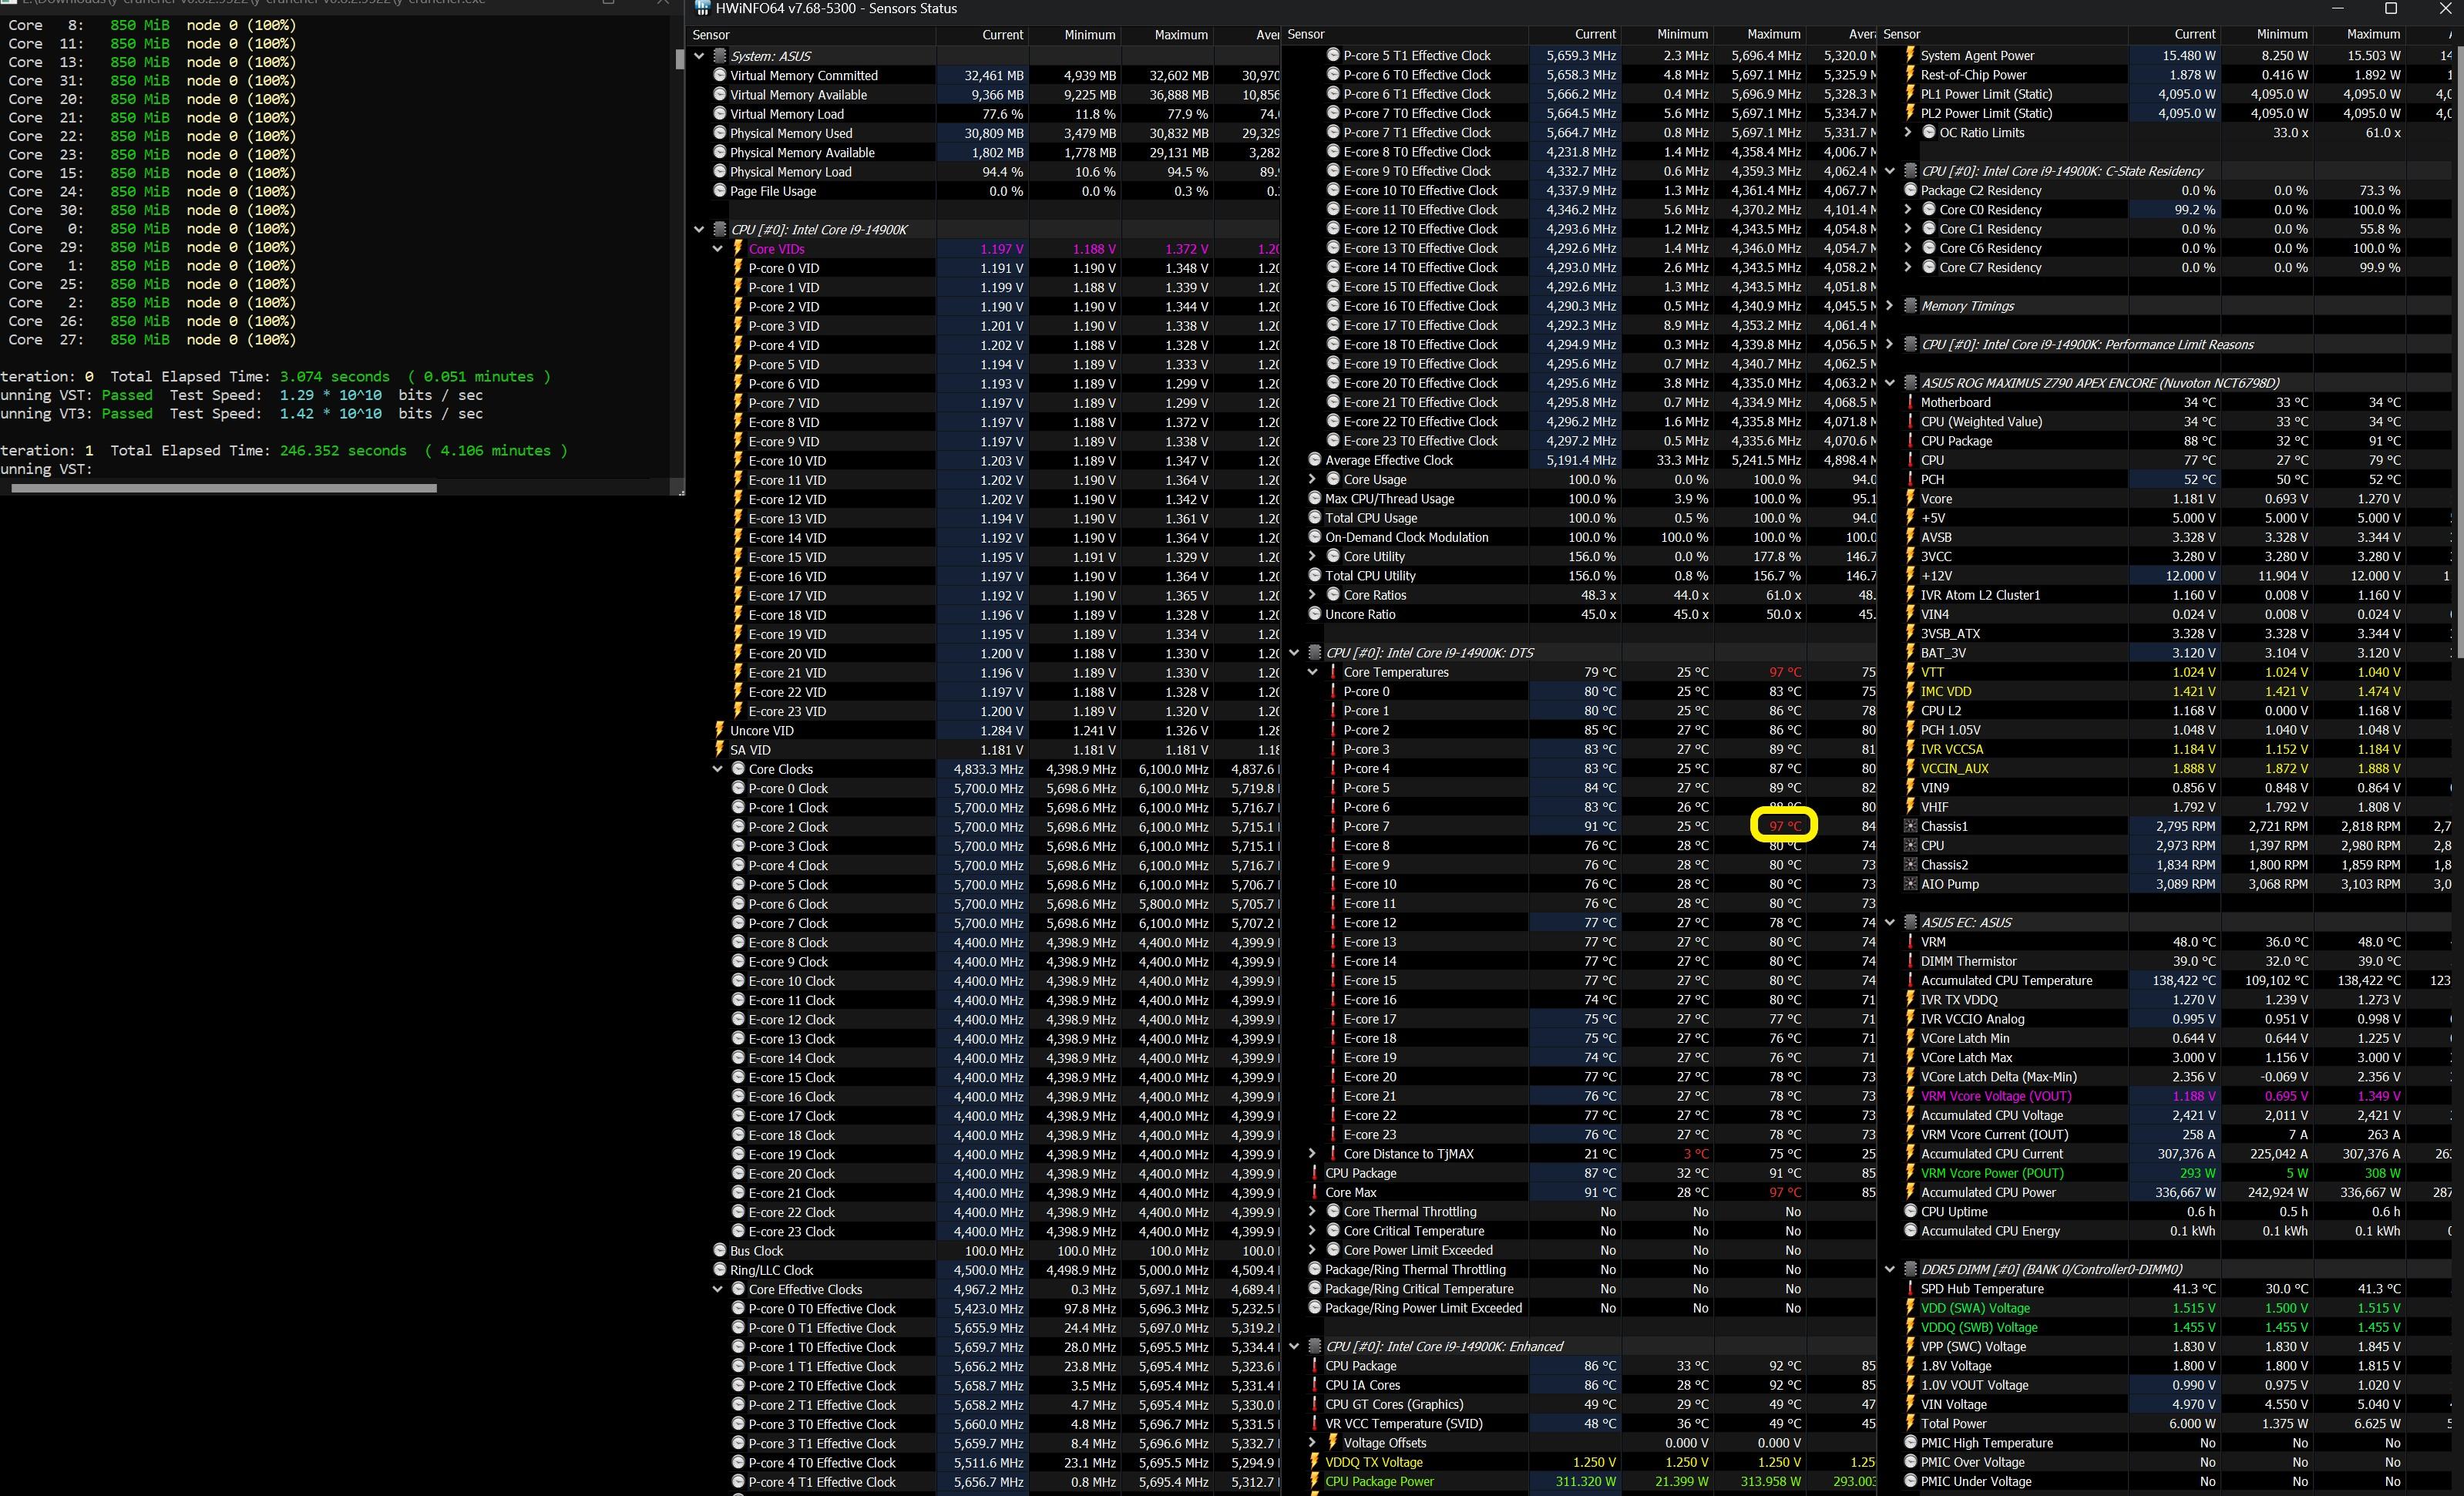This screenshot has width=2464, height=1496.
Task: Expand the Memory Timings section
Action: [1889, 306]
